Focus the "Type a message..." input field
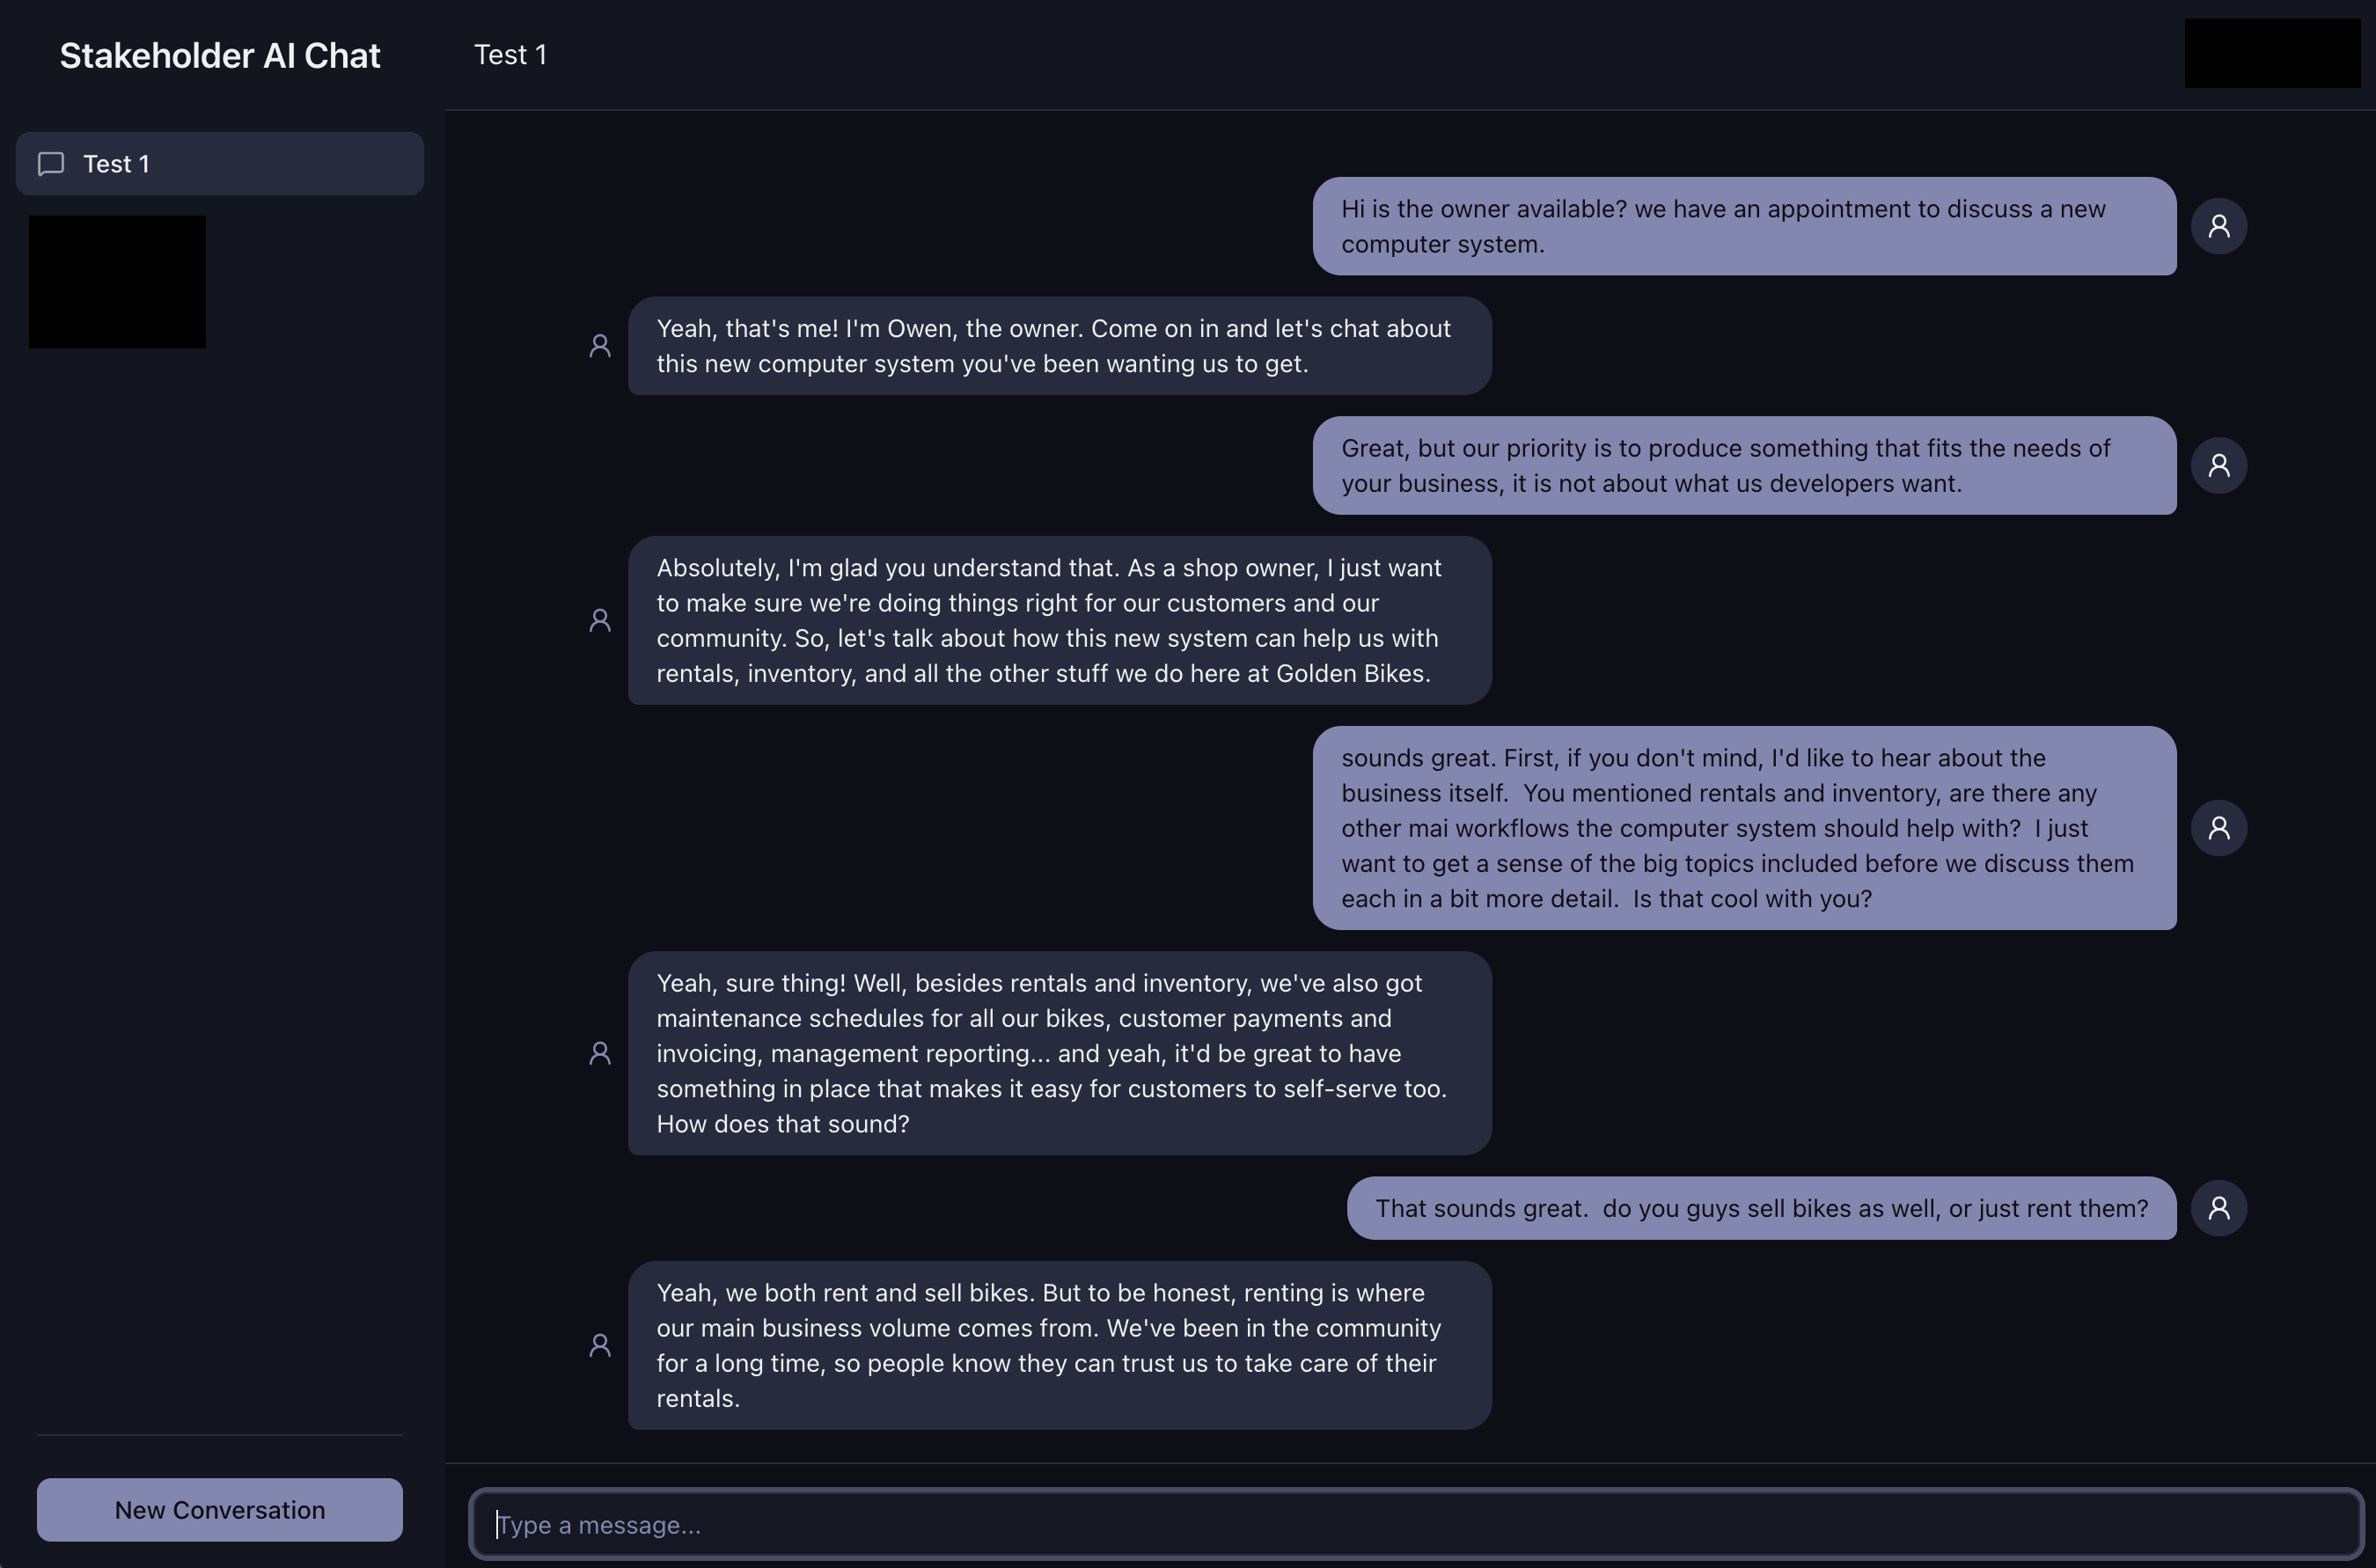The height and width of the screenshot is (1568, 2376). (x=1416, y=1524)
